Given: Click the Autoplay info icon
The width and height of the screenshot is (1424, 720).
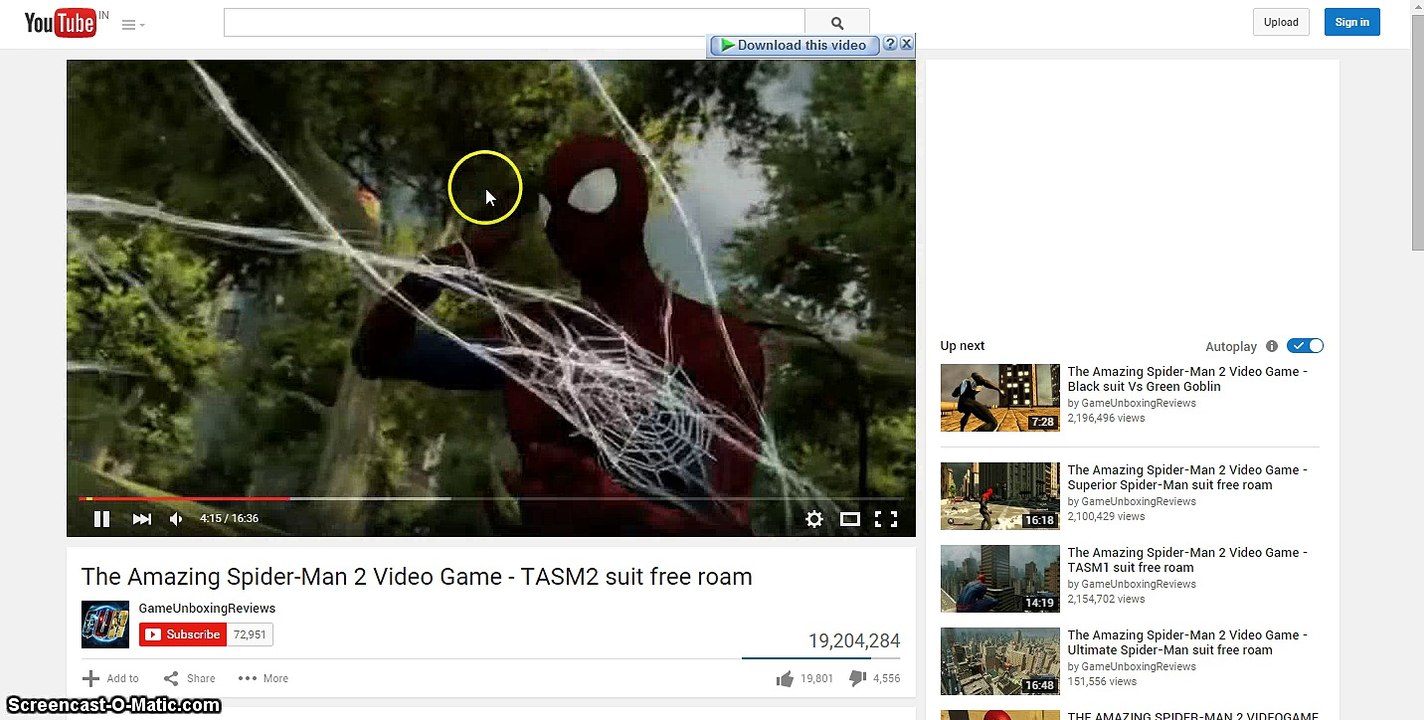Looking at the screenshot, I should [x=1272, y=346].
